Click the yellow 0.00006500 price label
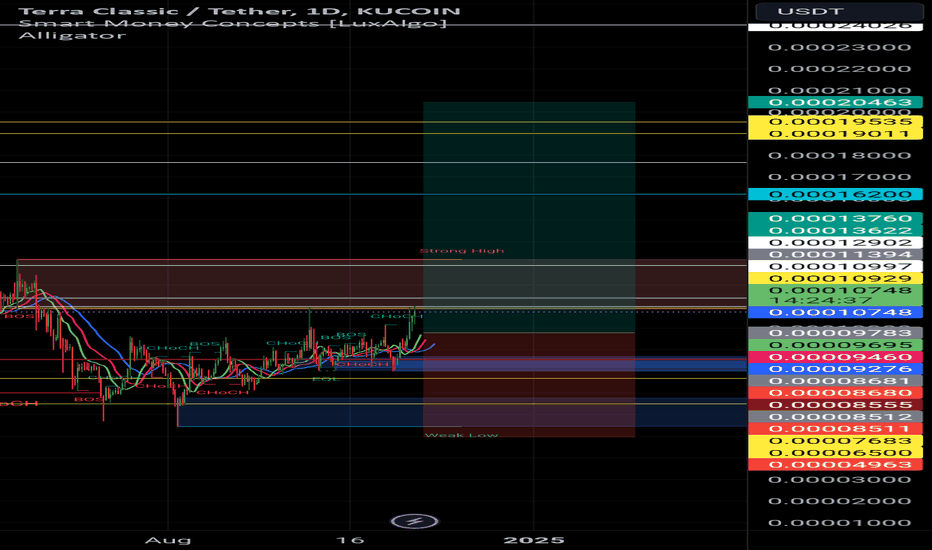This screenshot has width=932, height=550. coord(836,452)
